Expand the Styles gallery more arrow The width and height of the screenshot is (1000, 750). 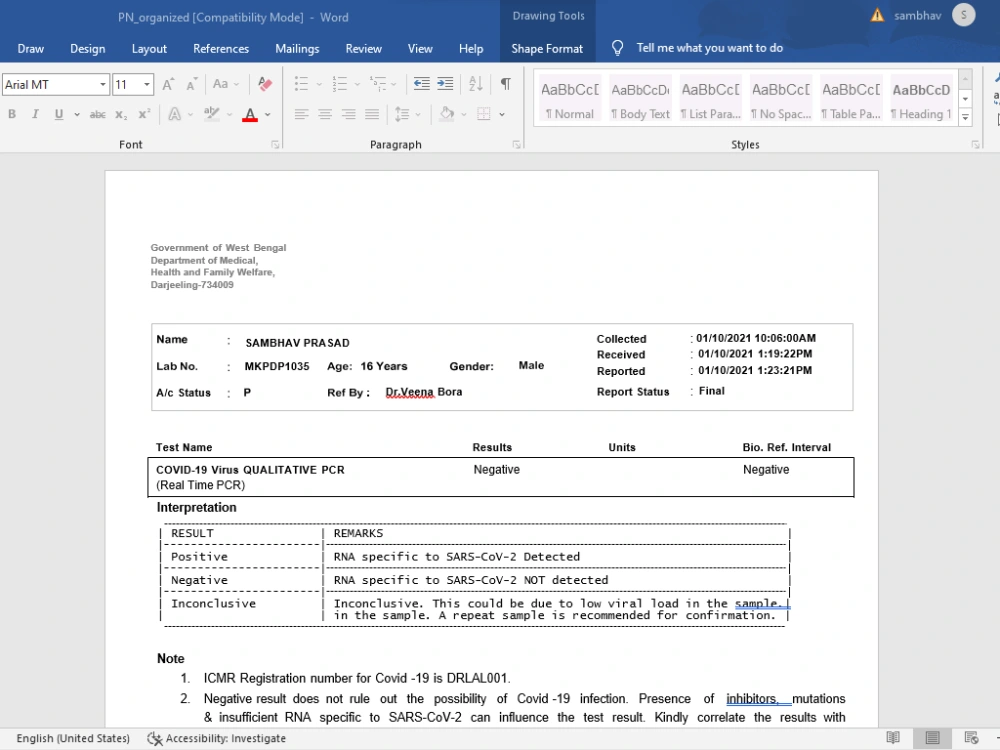point(966,117)
